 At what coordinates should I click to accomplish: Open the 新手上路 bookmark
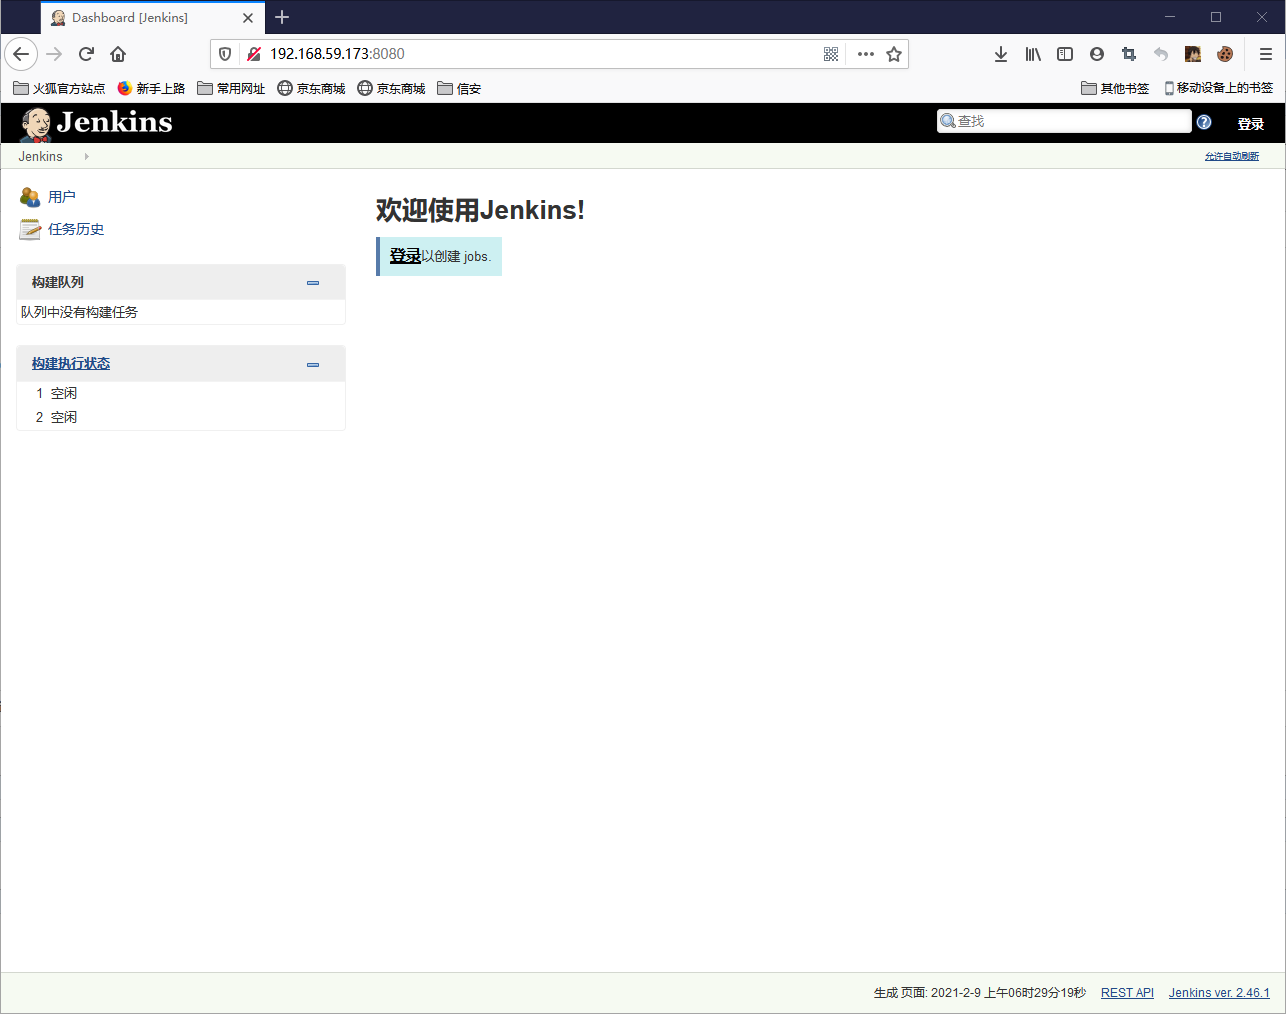[x=151, y=88]
